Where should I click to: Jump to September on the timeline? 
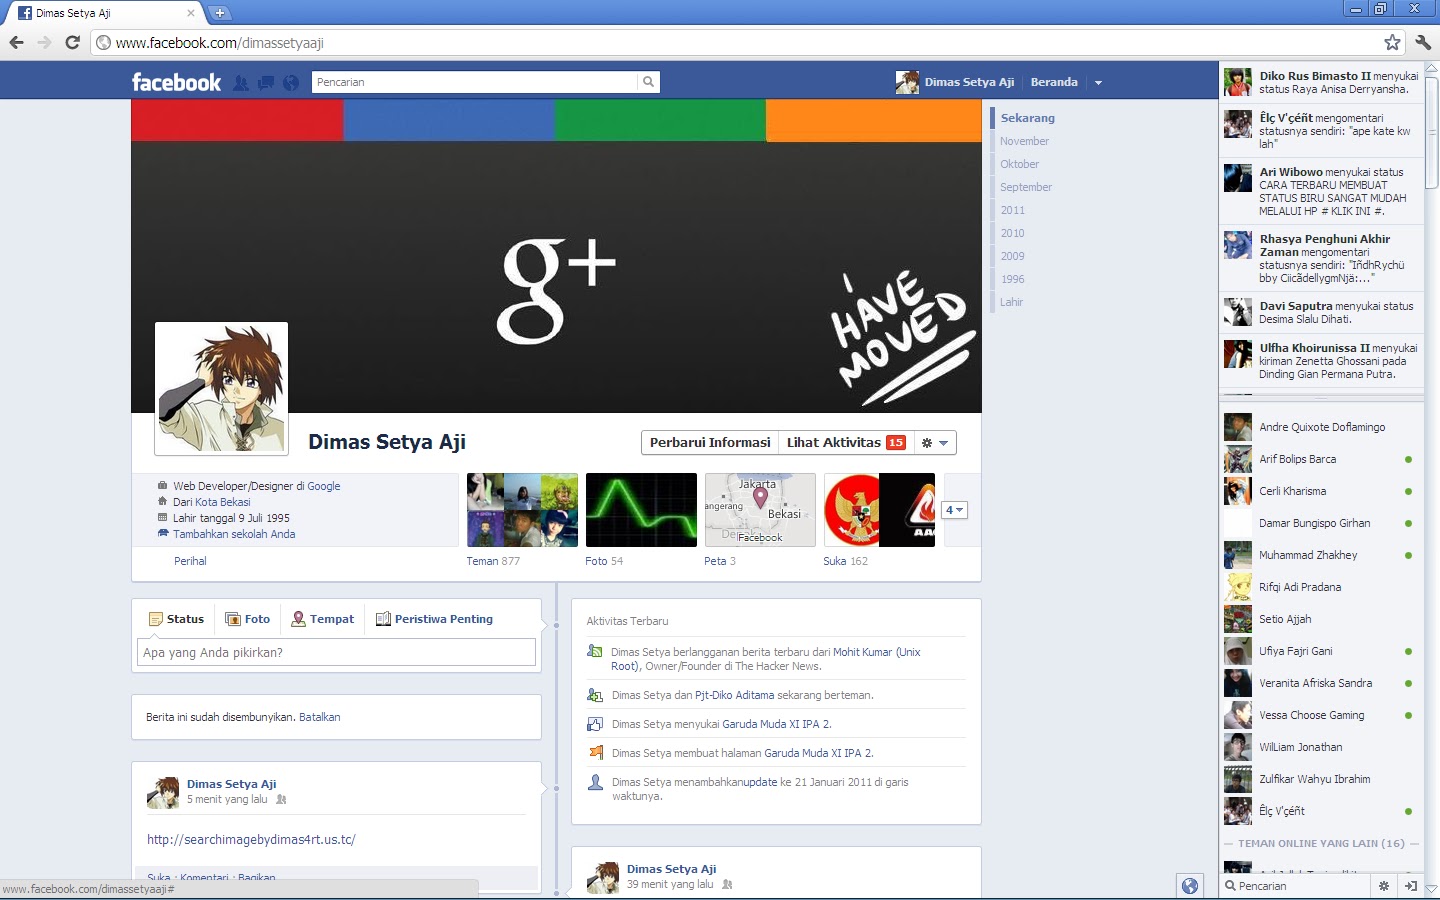point(1026,187)
